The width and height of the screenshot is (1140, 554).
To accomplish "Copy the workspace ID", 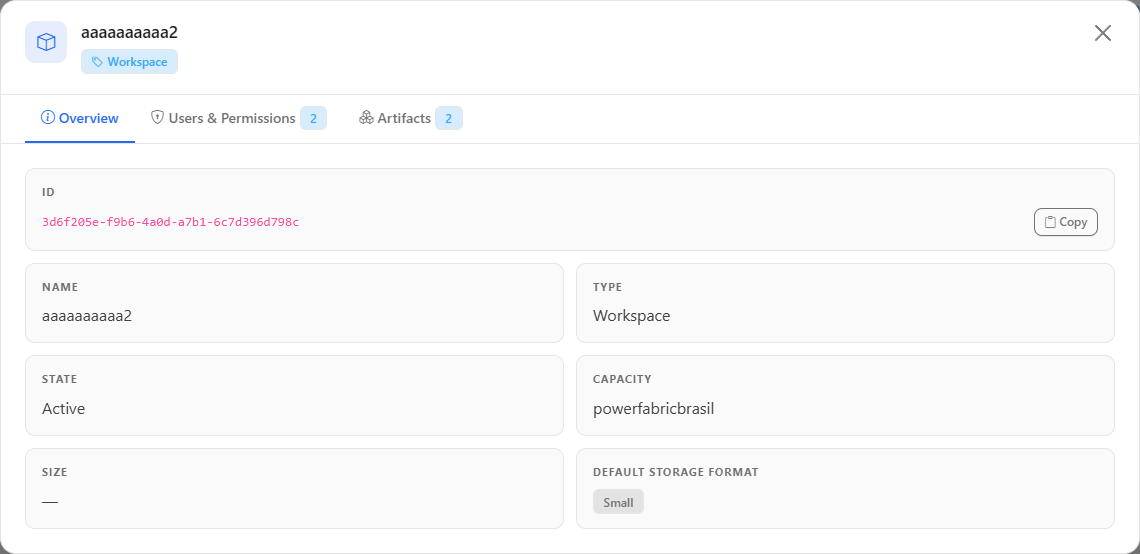I will pyautogui.click(x=1065, y=222).
